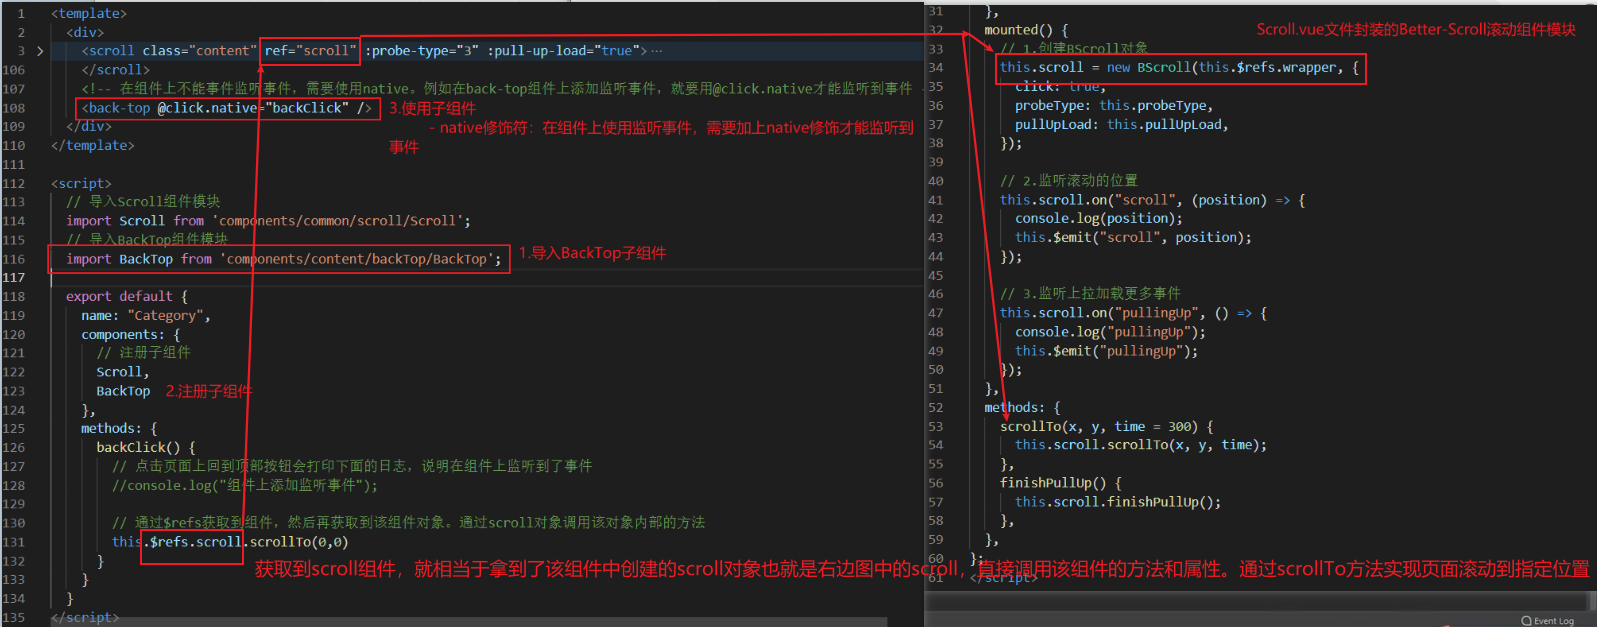Select line number 131 in left gutter
Image resolution: width=1597 pixels, height=627 pixels.
14,542
